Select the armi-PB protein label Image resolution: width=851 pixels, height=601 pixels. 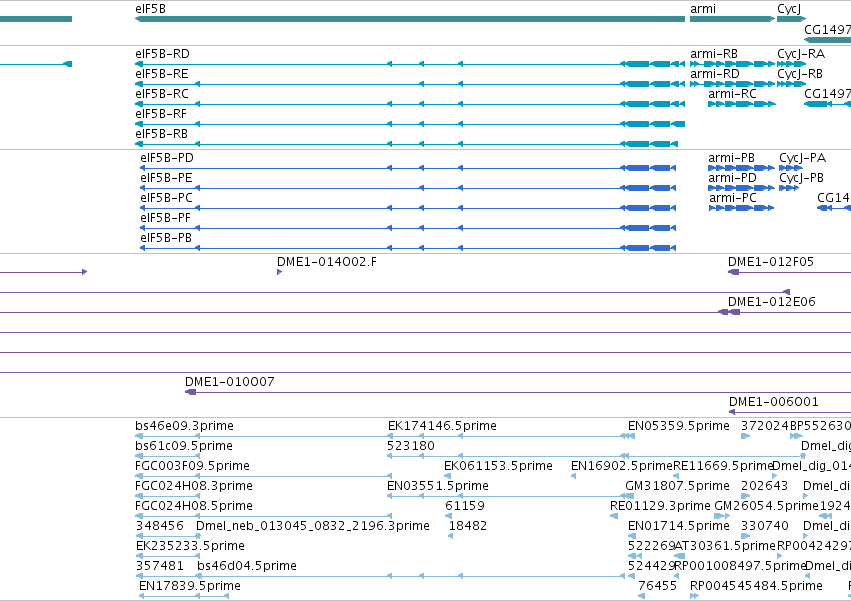[731, 158]
